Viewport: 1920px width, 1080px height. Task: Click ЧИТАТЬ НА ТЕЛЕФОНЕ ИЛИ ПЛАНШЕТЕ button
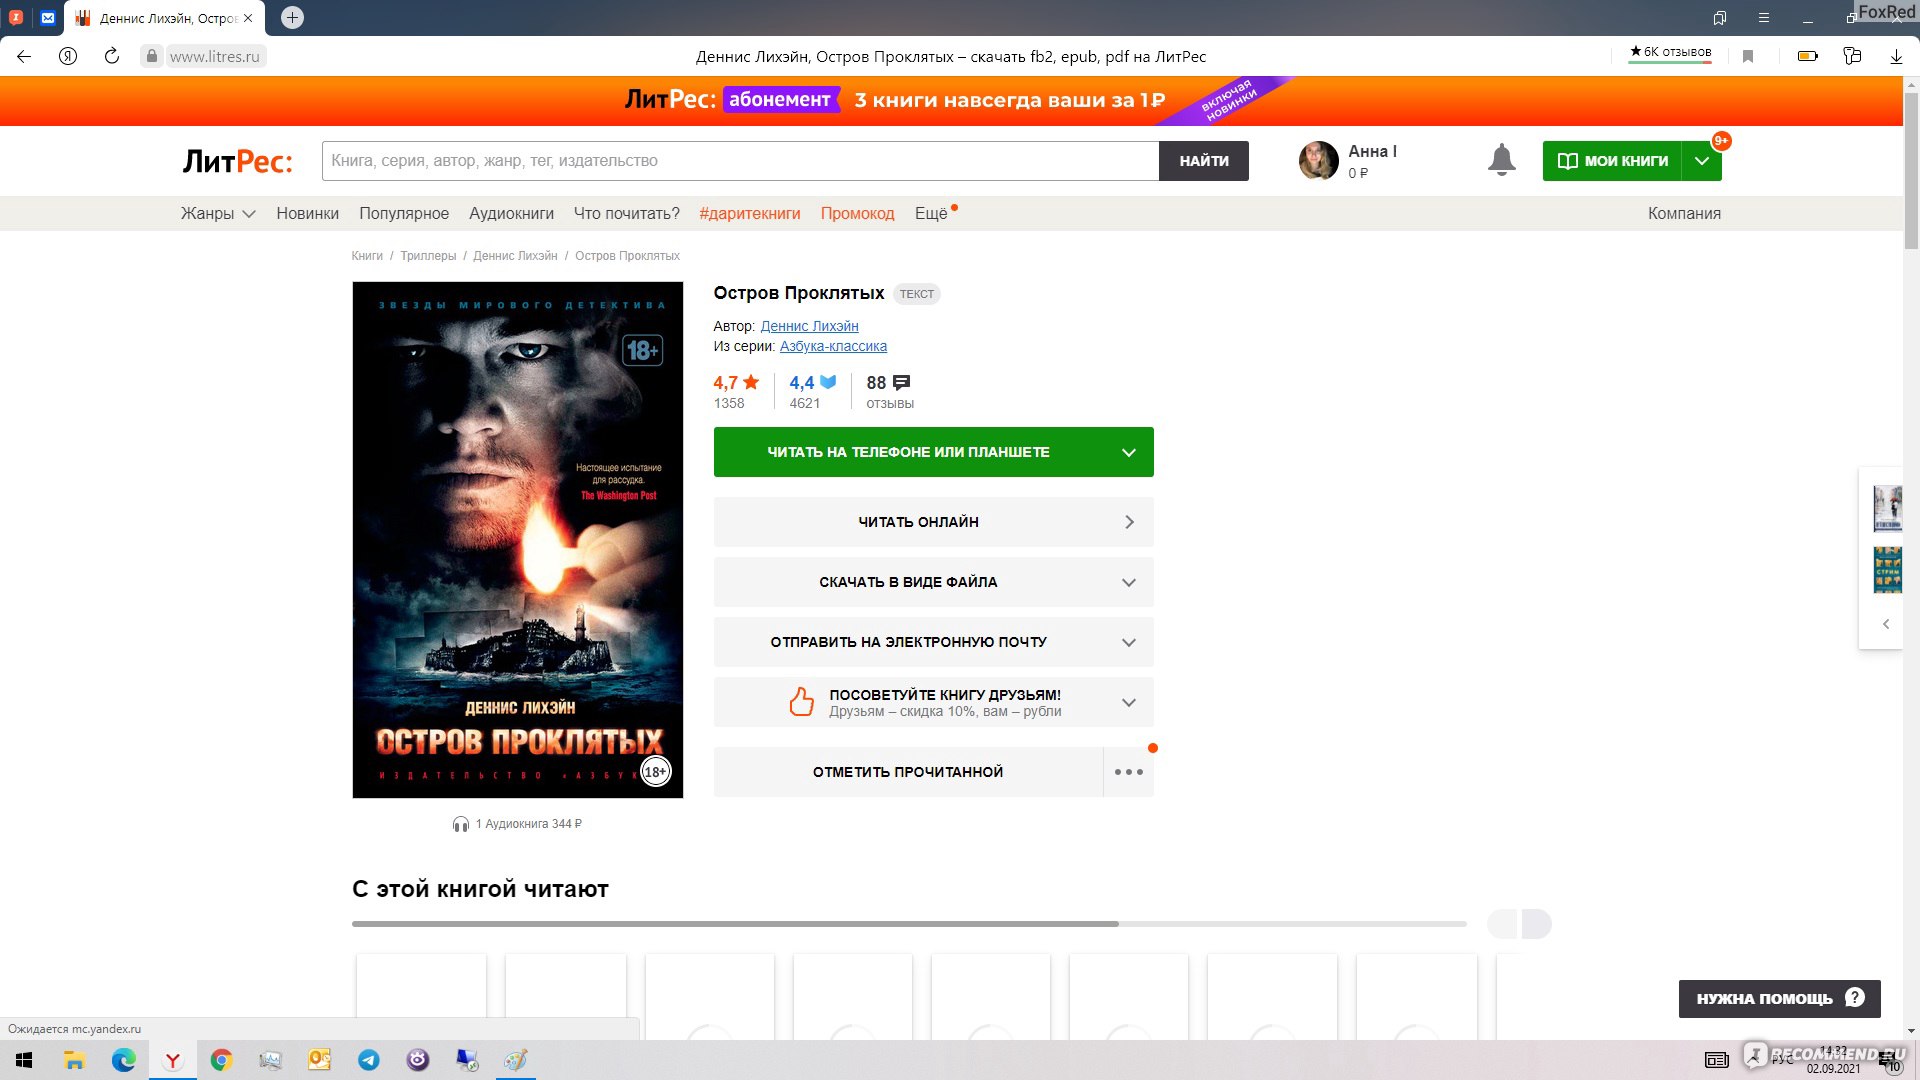coord(933,452)
